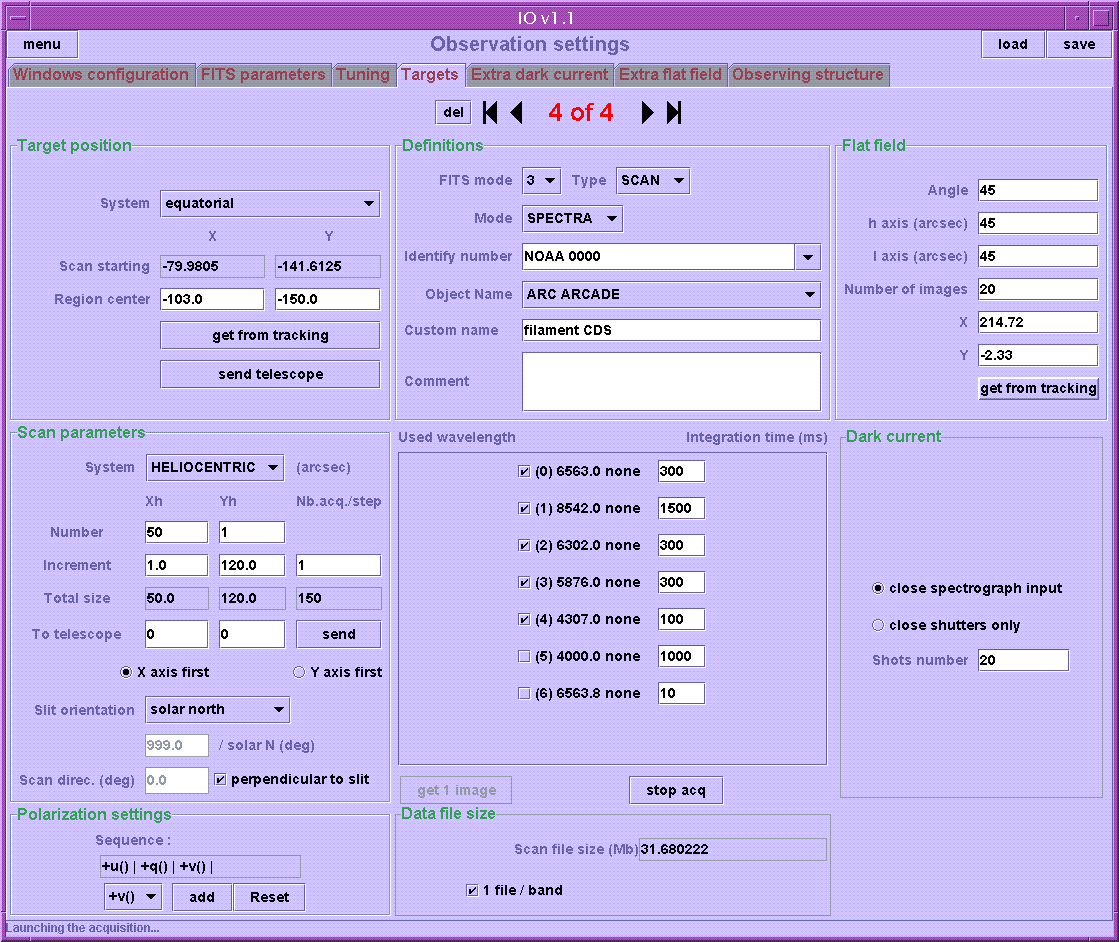The height and width of the screenshot is (942, 1119).
Task: Open the menu button at top left
Action: [42, 45]
